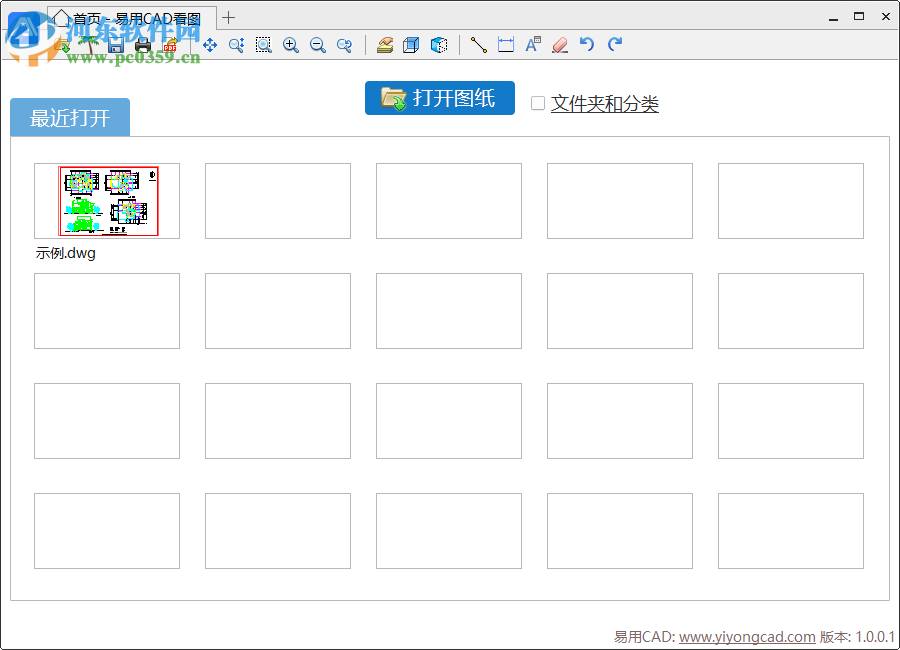Viewport: 900px width, 650px height.
Task: Click the Redo icon
Action: [614, 45]
